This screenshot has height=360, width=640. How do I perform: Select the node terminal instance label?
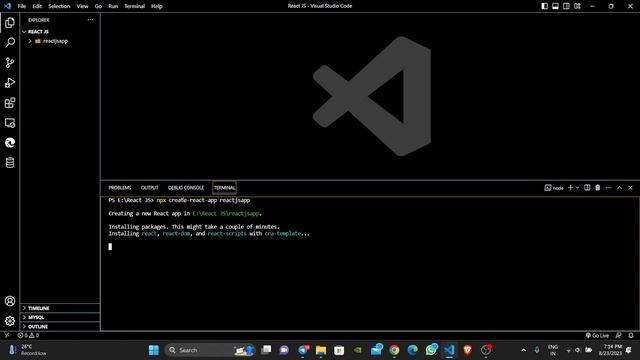pos(554,188)
